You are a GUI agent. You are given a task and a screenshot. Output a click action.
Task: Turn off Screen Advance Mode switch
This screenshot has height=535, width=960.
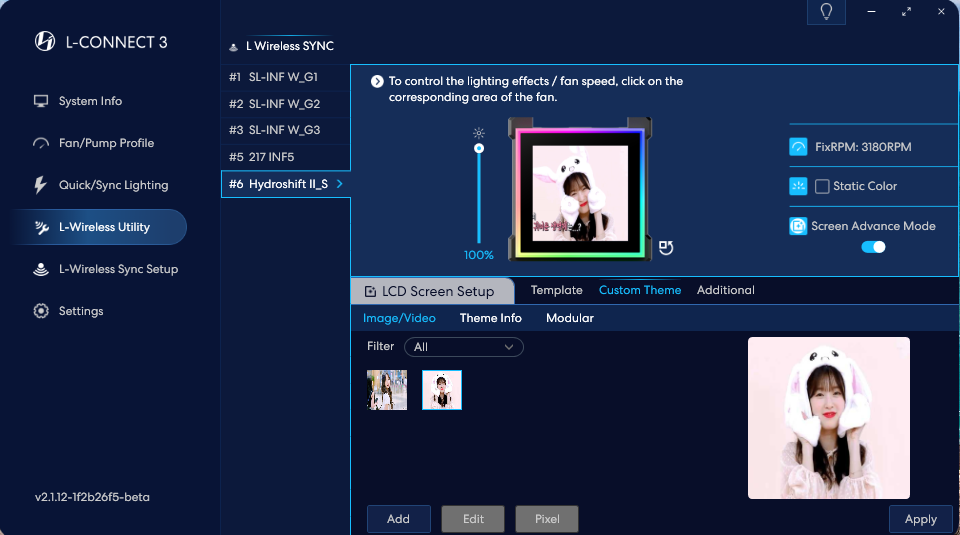tap(873, 247)
